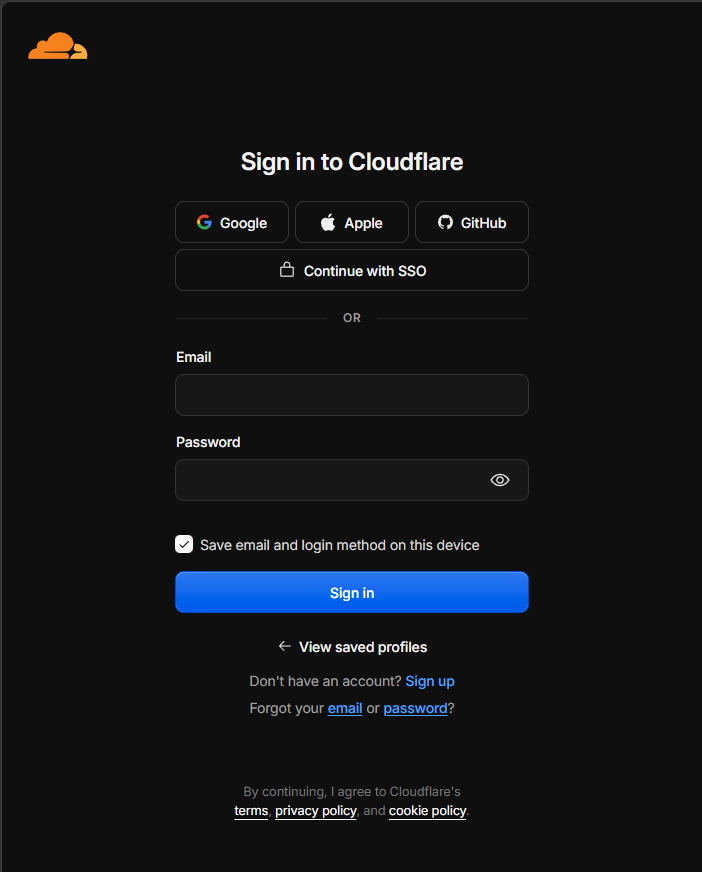Click the GitHub octocat icon
The width and height of the screenshot is (702, 872).
(445, 222)
